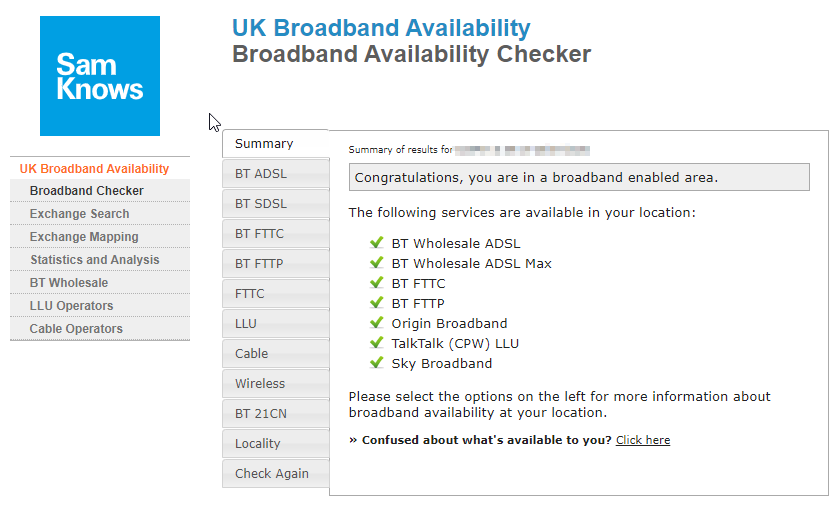Go to Exchange Mapping page
Image resolution: width=837 pixels, height=507 pixels.
(x=84, y=237)
